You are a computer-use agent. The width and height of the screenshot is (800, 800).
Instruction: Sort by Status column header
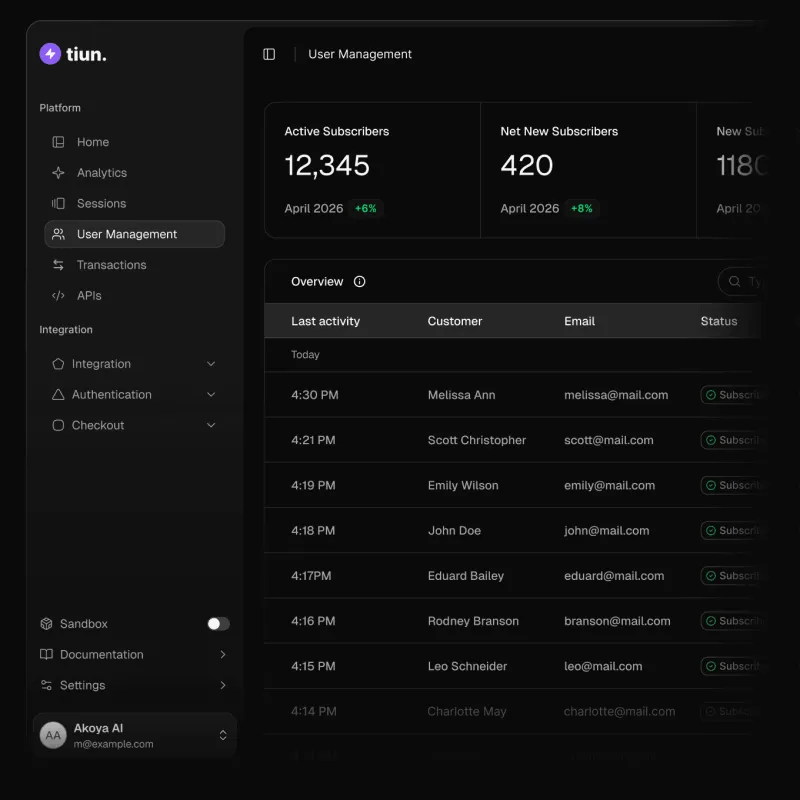(x=718, y=321)
